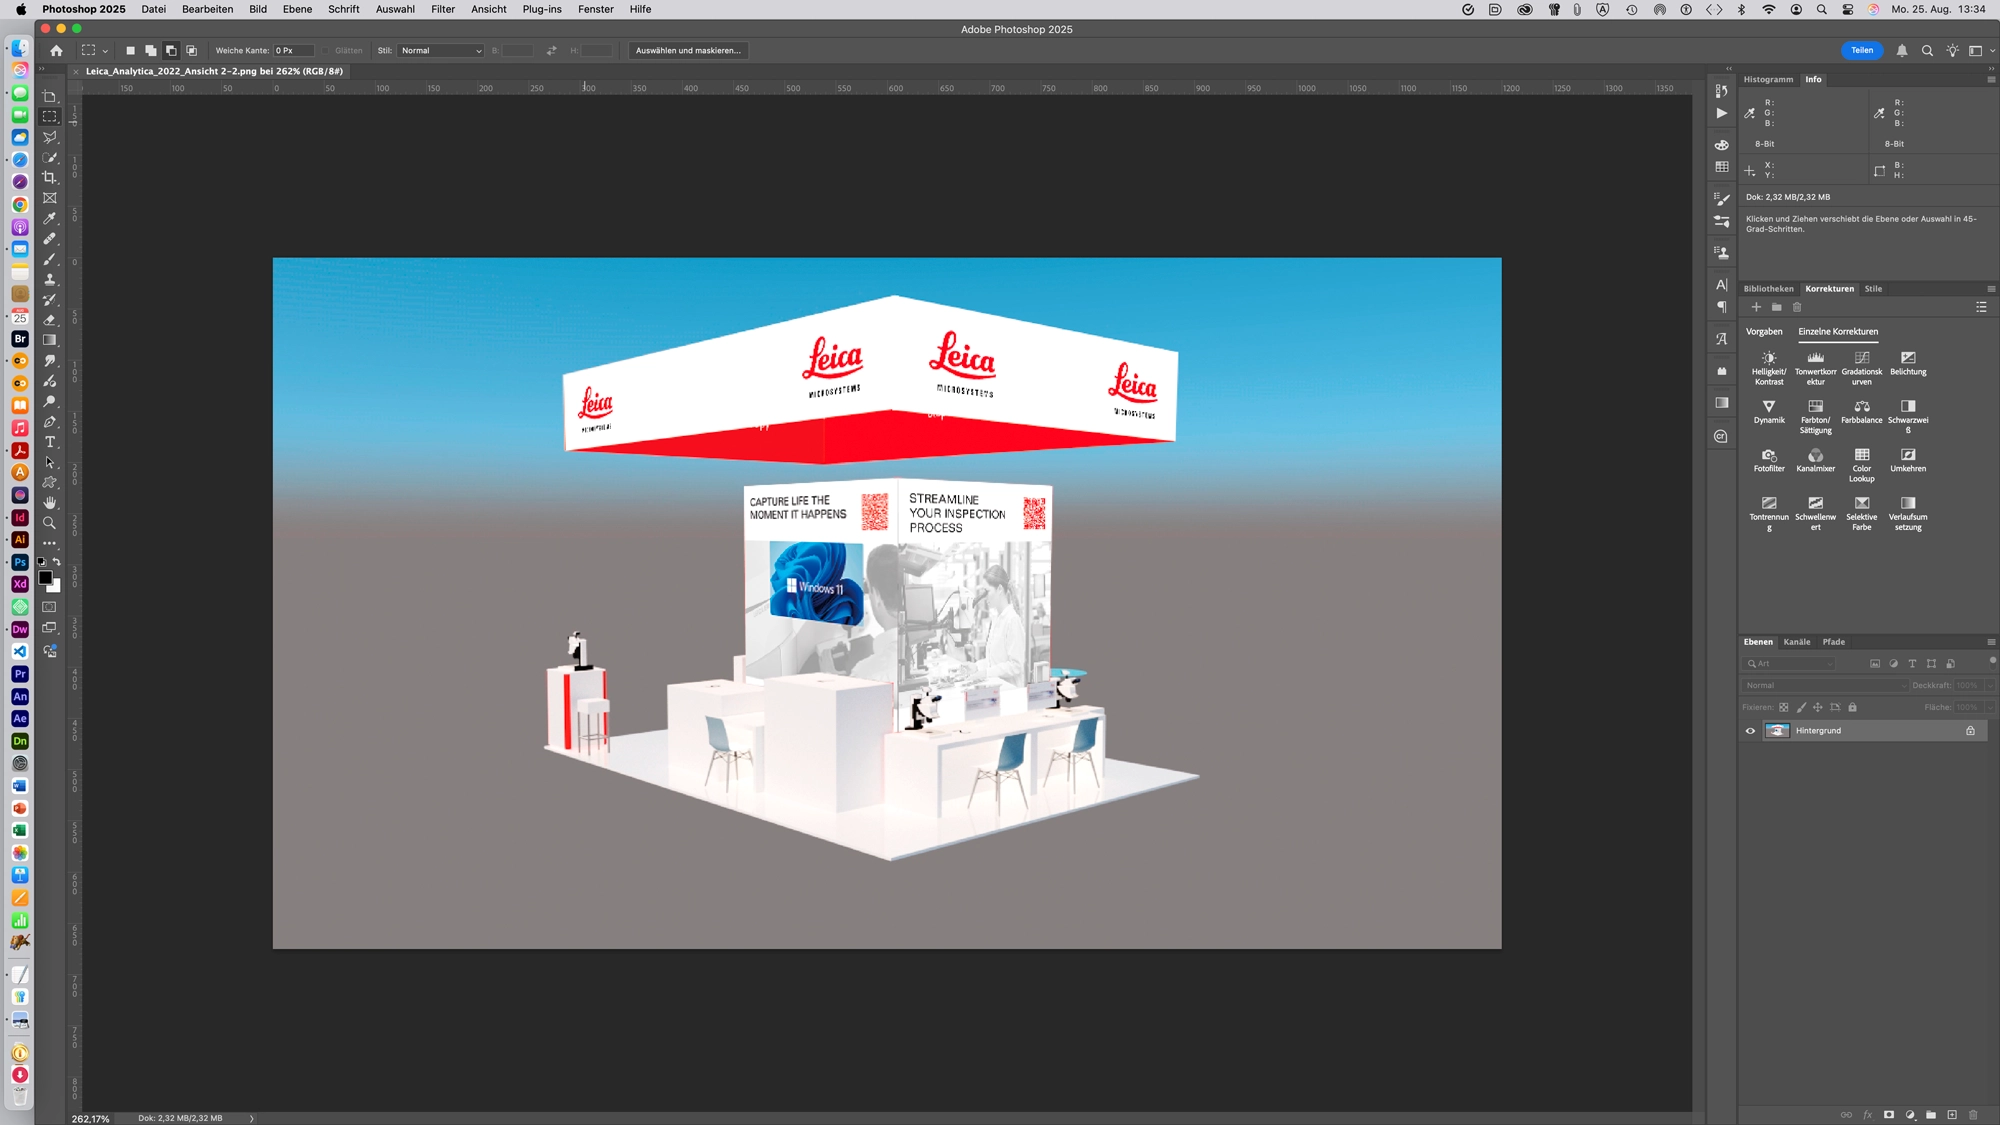Open the Farbbalance adjustment
The width and height of the screenshot is (2000, 1125).
click(1862, 410)
